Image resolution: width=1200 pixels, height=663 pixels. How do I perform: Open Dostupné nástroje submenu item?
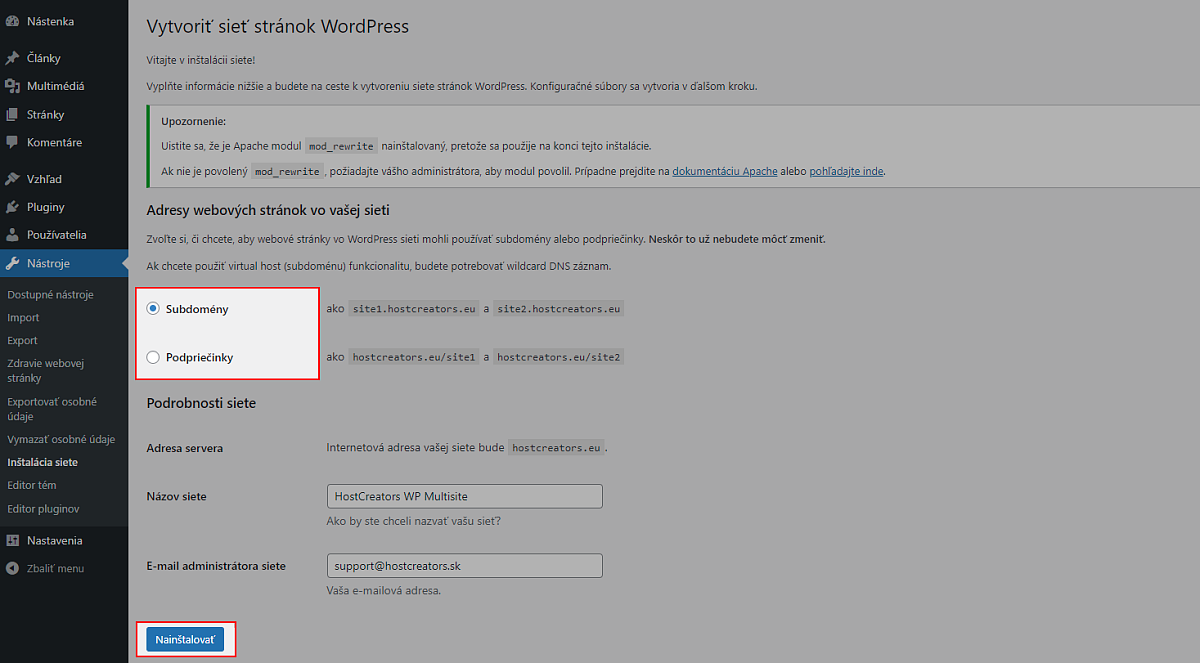click(50, 295)
